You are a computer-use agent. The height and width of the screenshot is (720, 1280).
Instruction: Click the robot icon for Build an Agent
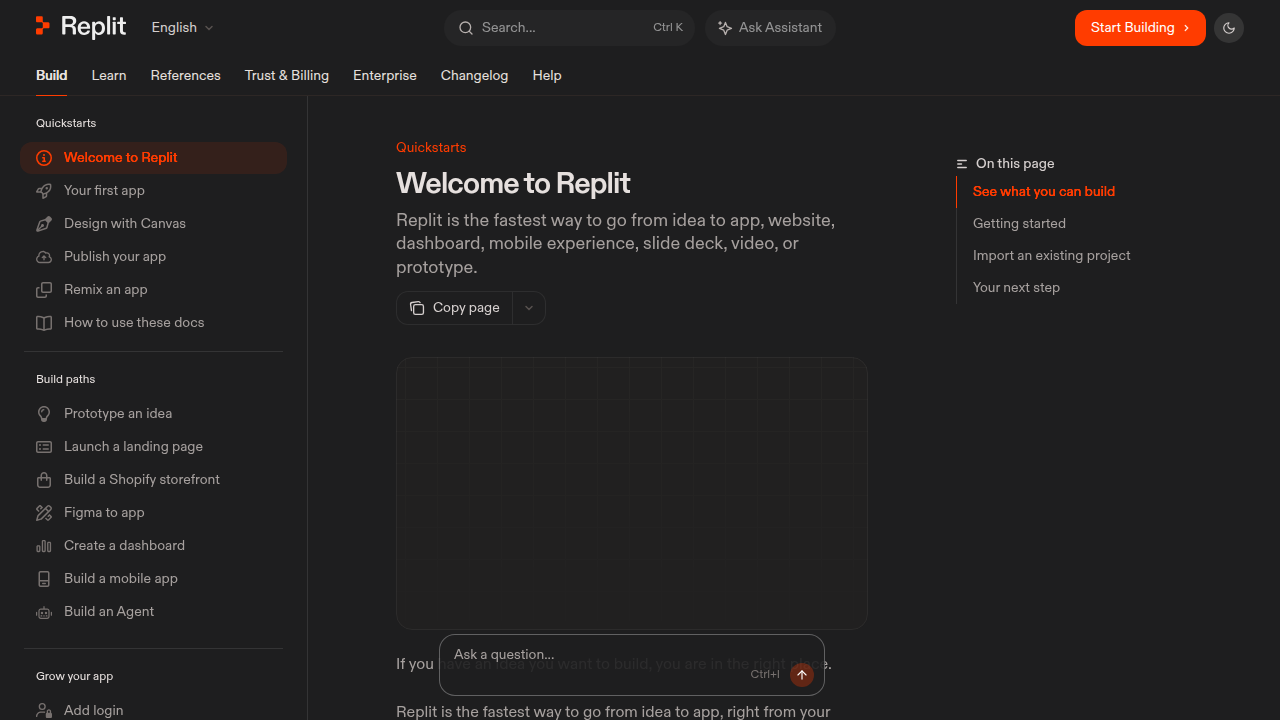coord(44,612)
